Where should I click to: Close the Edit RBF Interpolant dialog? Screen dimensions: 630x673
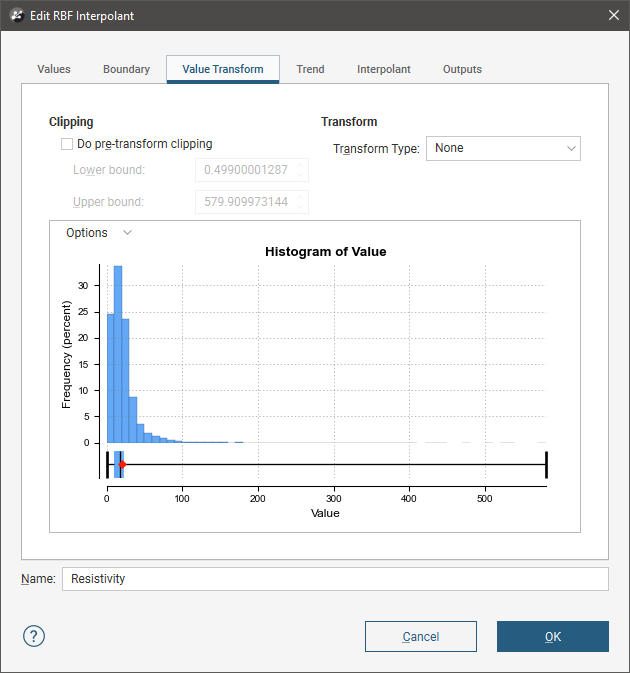(612, 16)
